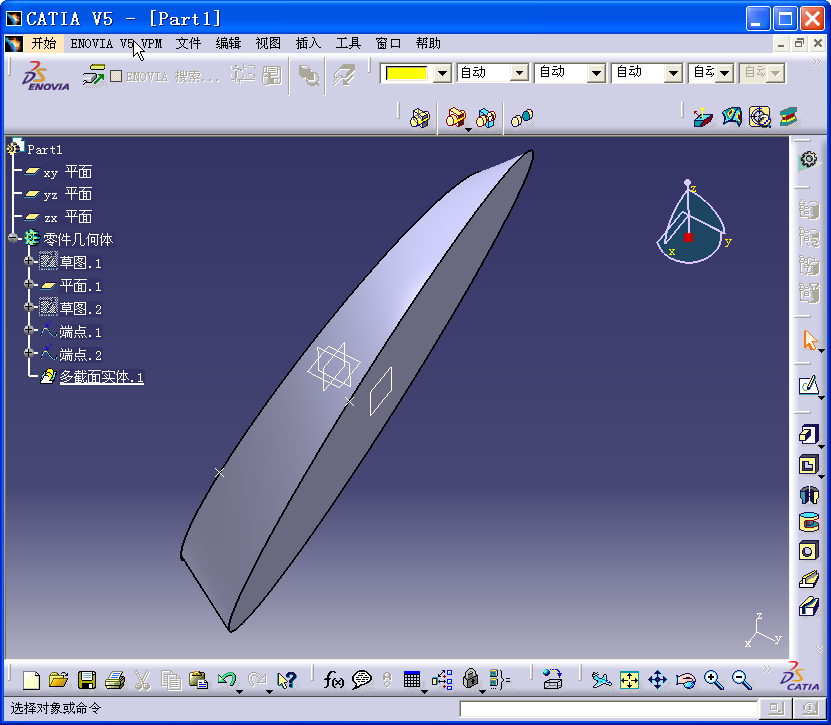Open the Undo history dropdown arrow
This screenshot has height=725, width=831.
pos(240,692)
